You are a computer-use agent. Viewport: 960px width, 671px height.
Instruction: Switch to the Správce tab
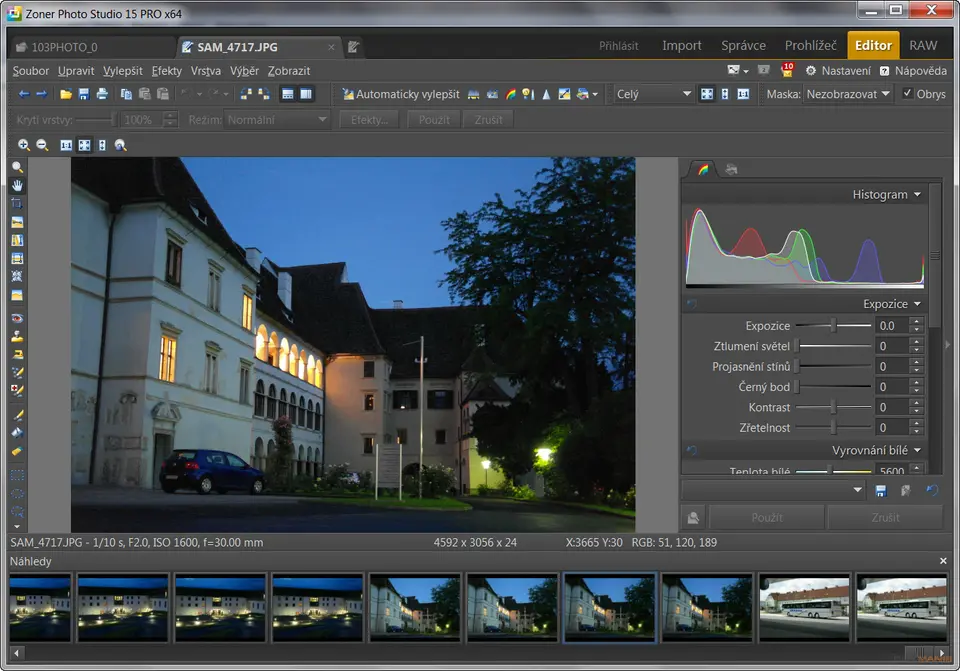[x=743, y=46]
